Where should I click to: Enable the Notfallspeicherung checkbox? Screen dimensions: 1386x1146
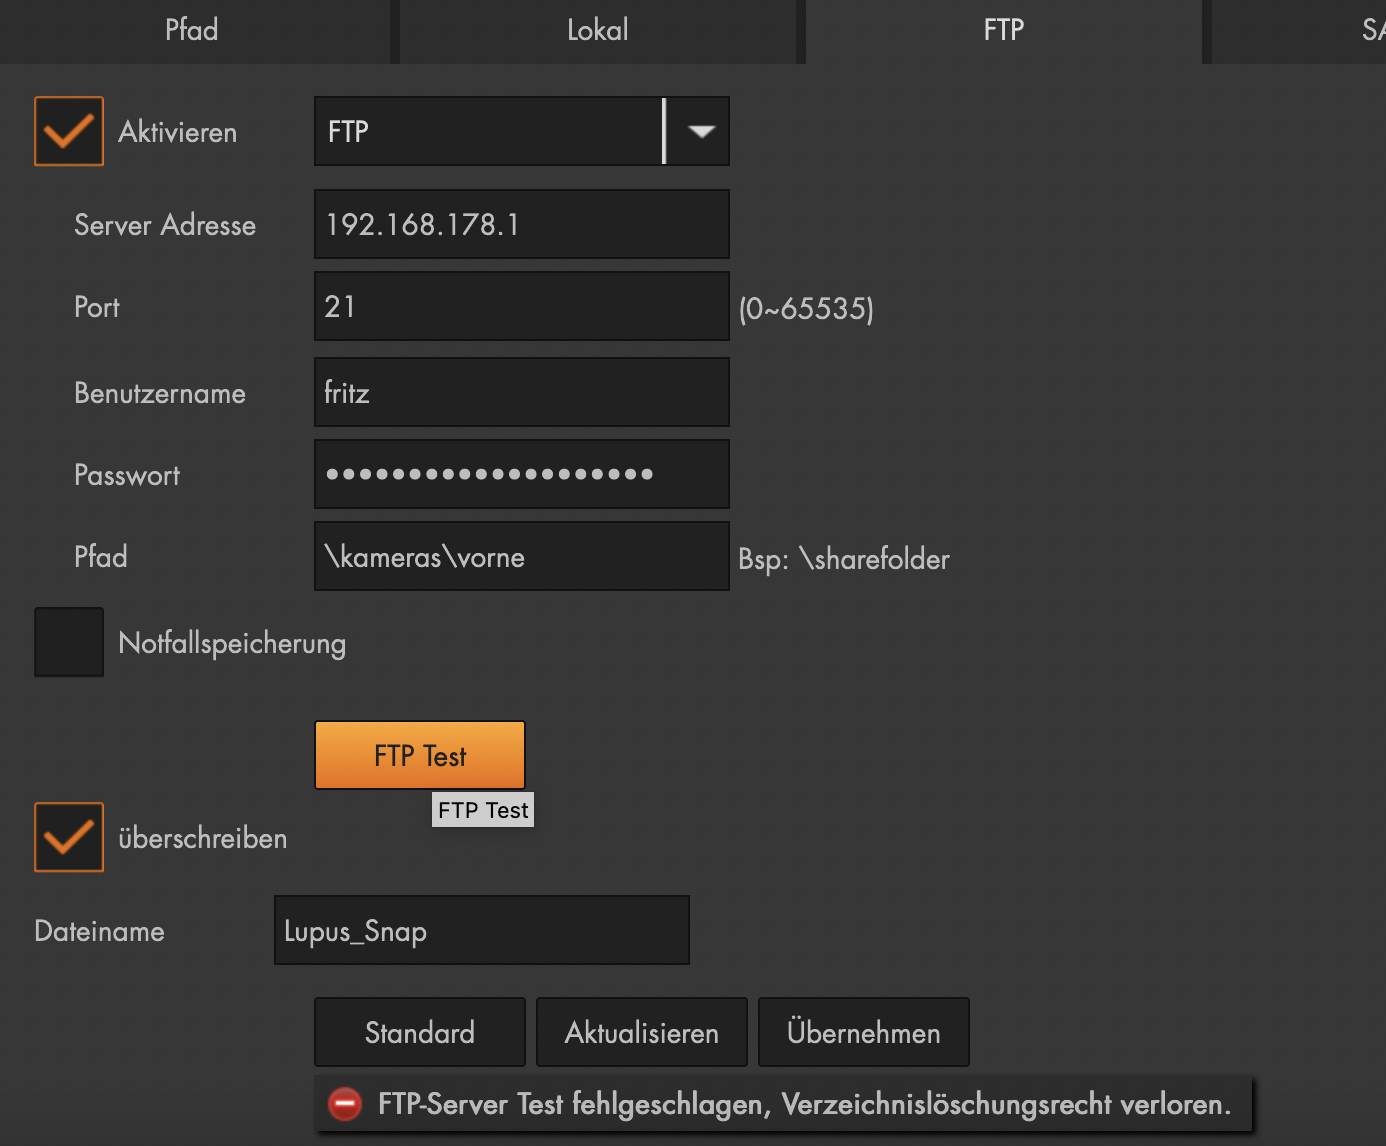point(69,642)
